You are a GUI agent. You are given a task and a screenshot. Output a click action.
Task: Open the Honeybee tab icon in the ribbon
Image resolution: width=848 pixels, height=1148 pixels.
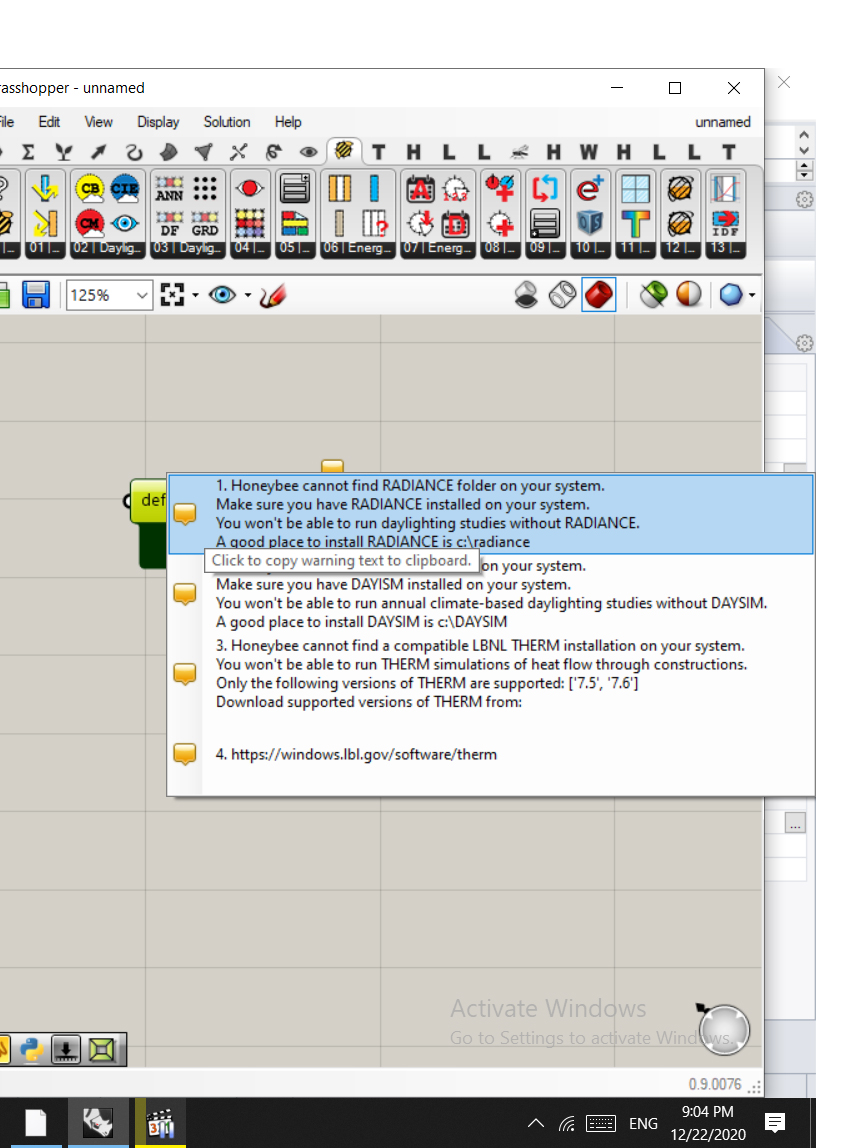(343, 151)
